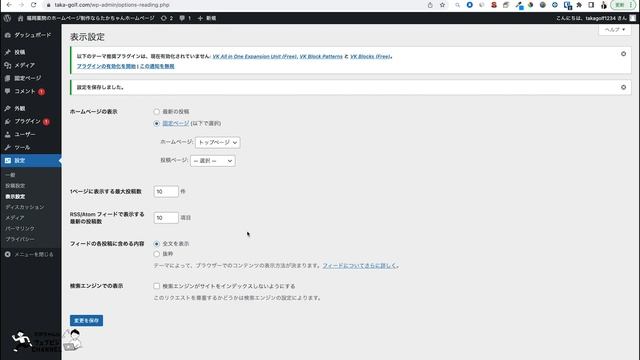This screenshot has height=360, width=640.
Task: Open プライバシー submenu
Action: tap(20, 239)
